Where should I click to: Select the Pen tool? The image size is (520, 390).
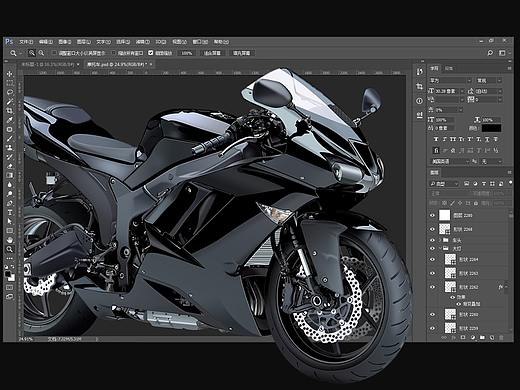coord(10,203)
